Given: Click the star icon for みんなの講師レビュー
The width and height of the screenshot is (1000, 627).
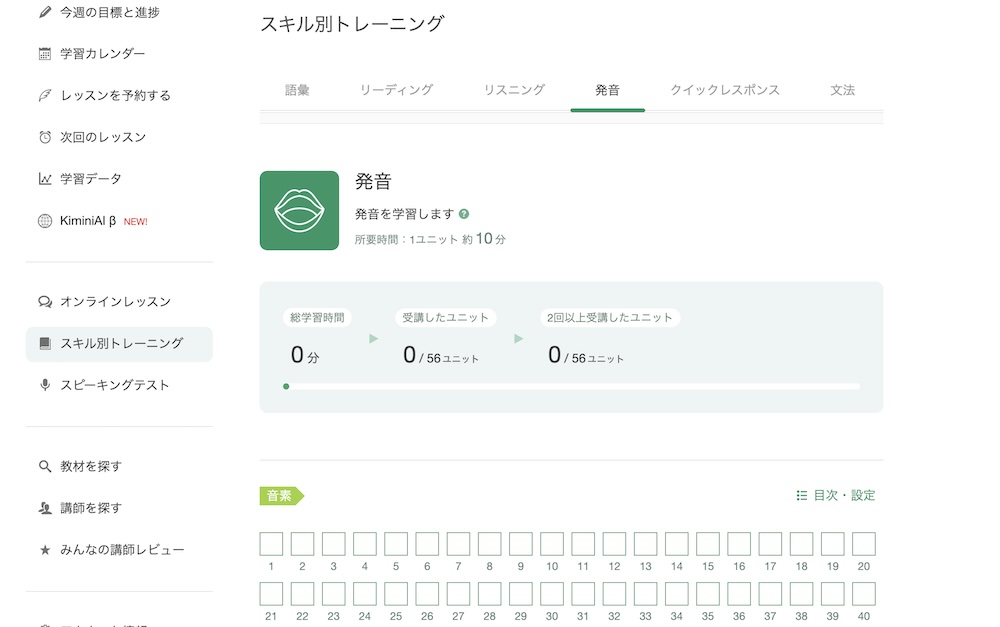Looking at the screenshot, I should coord(45,550).
